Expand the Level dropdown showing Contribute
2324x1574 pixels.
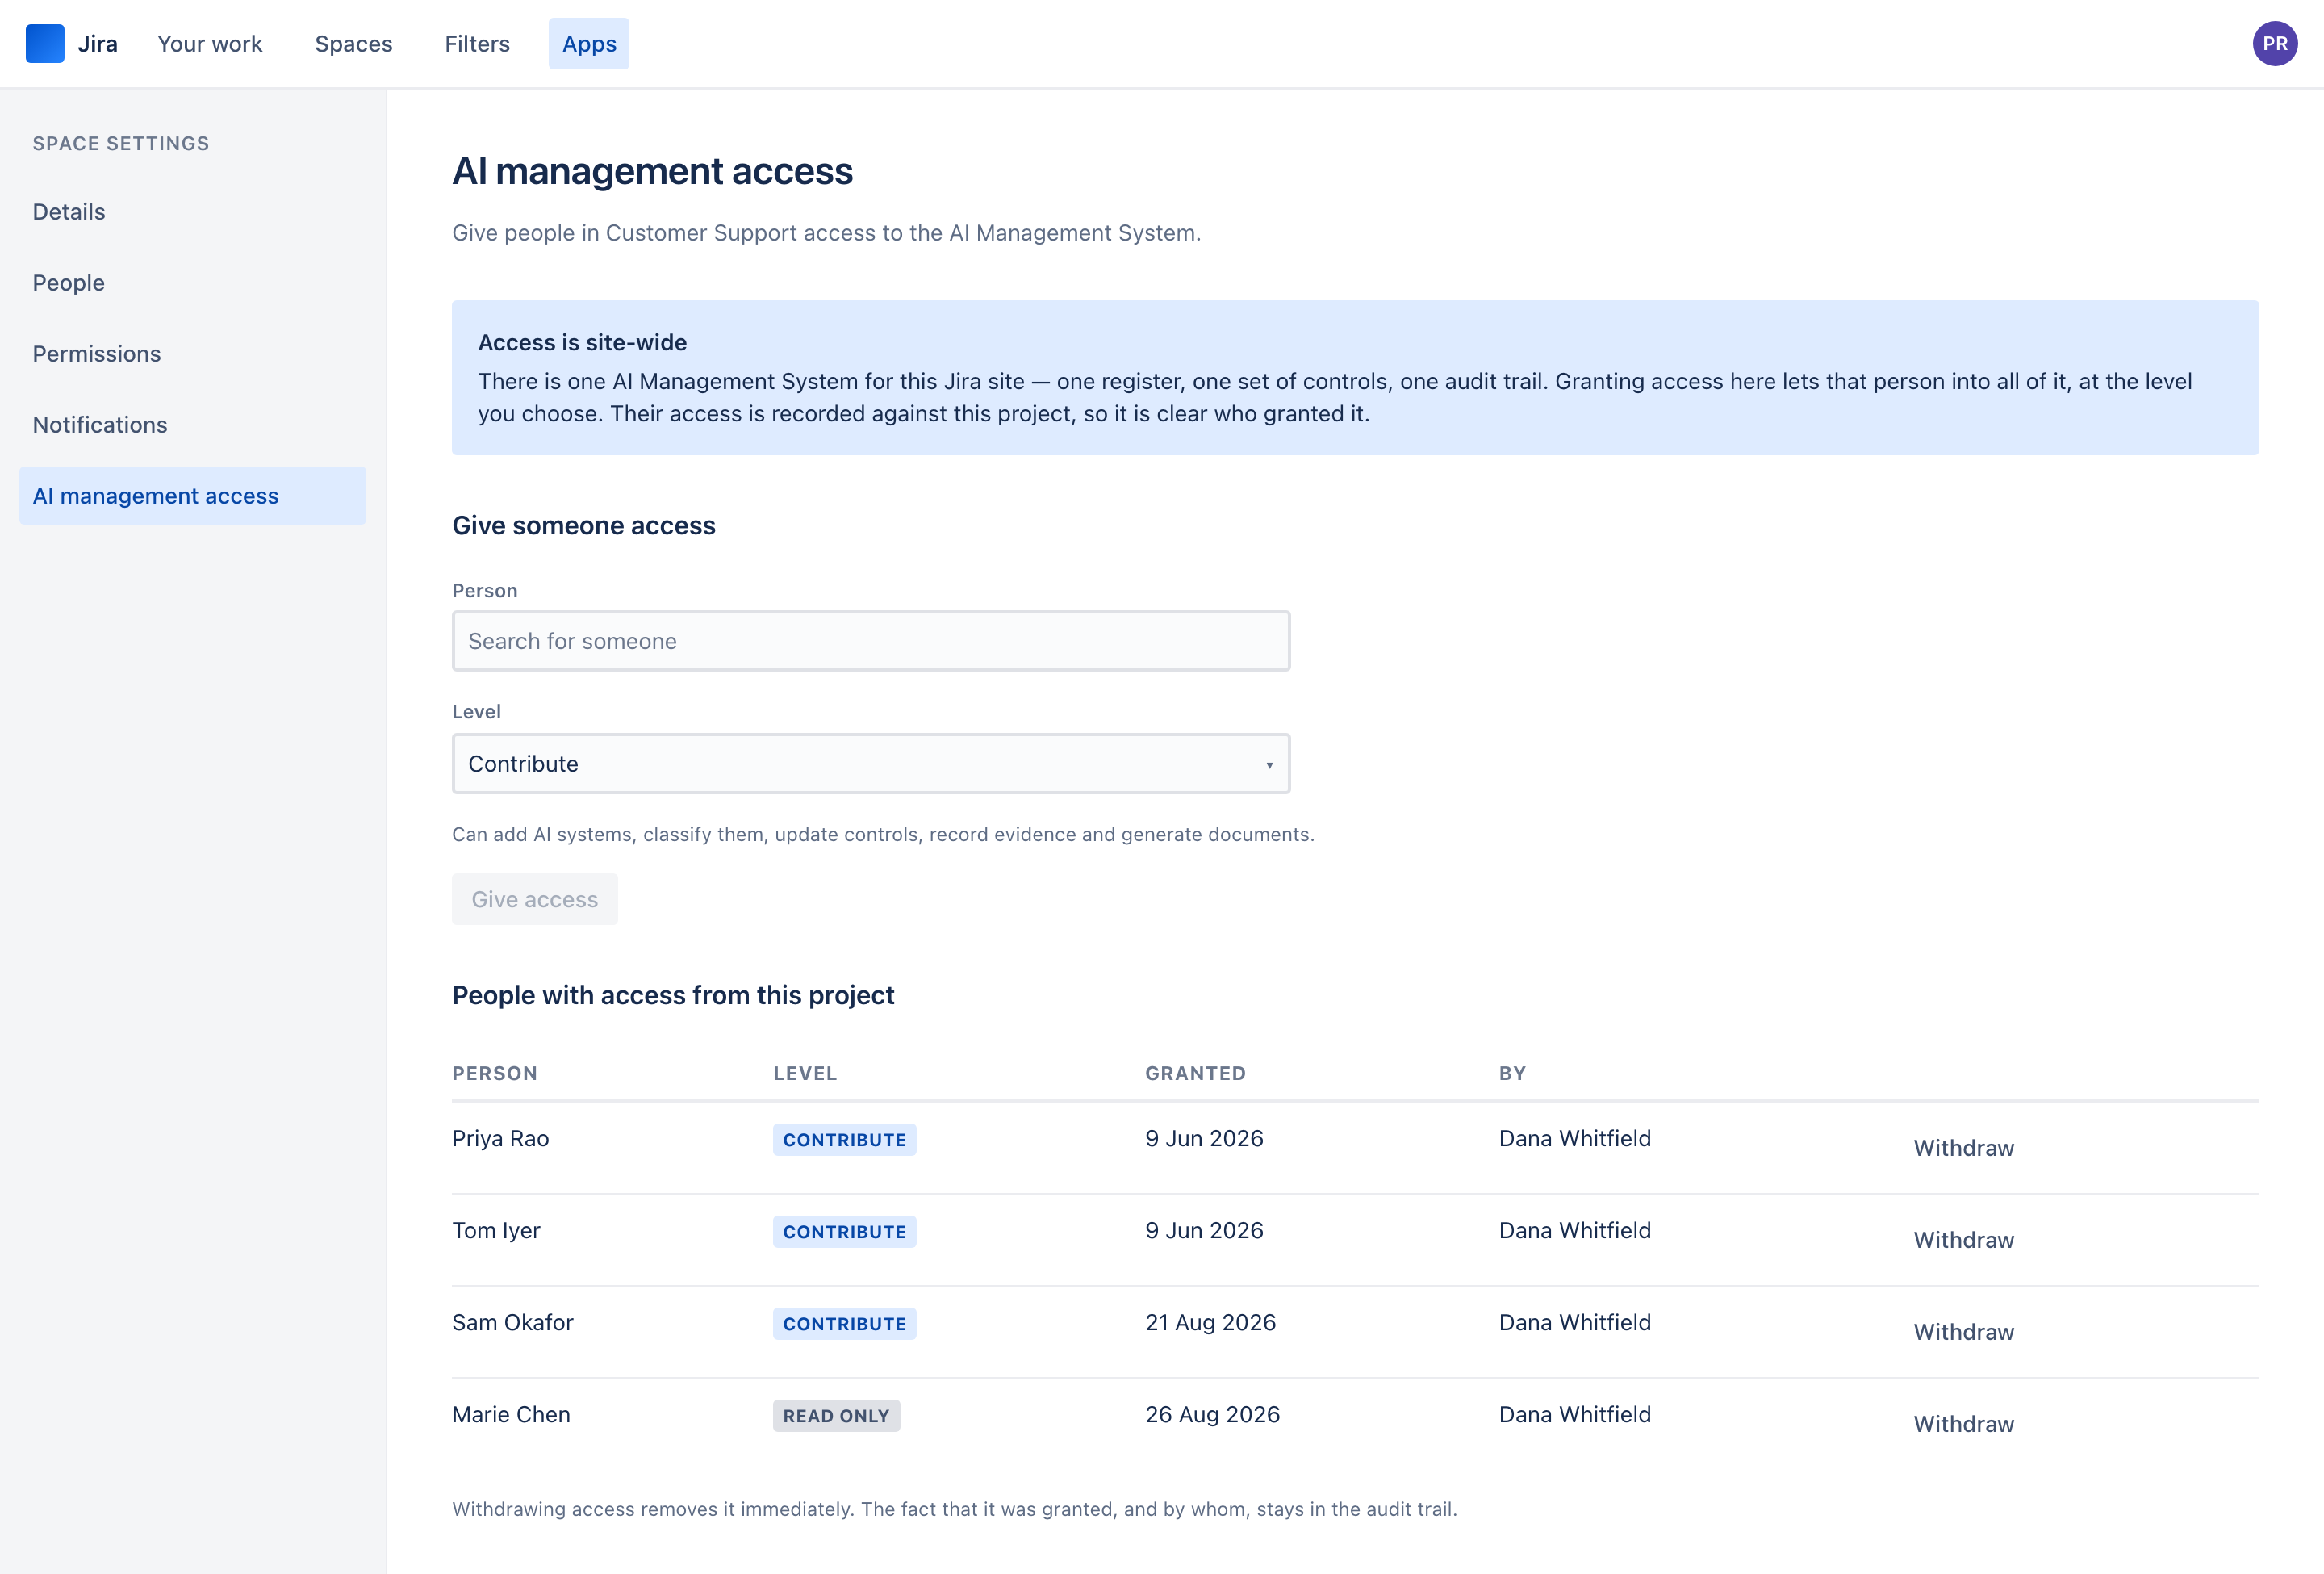tap(871, 764)
